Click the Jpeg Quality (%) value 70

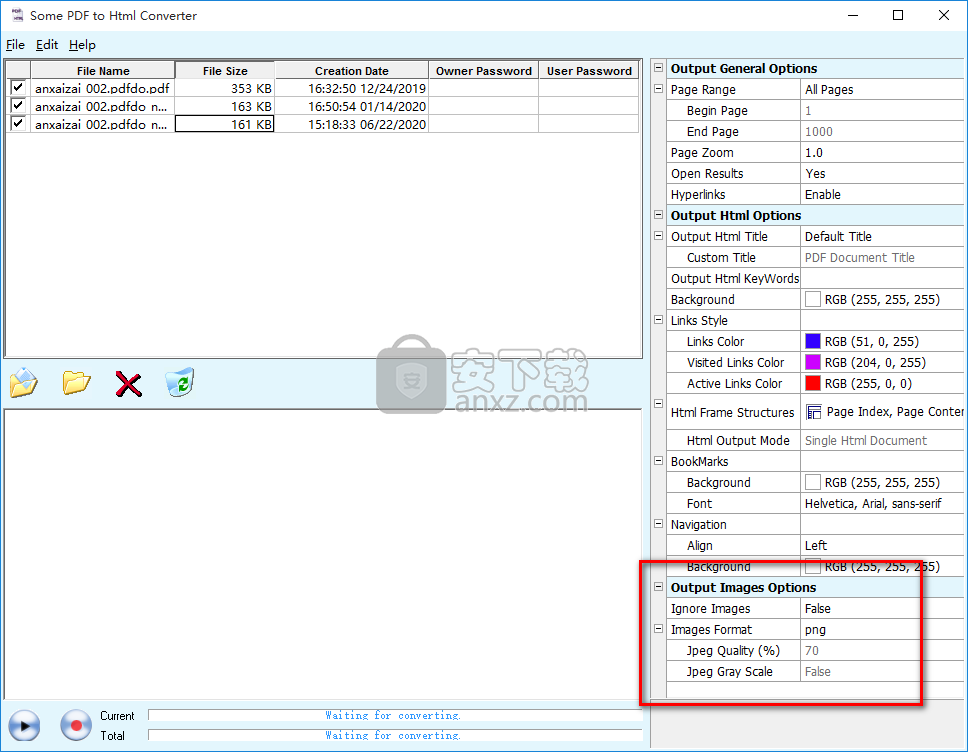[x=883, y=650]
